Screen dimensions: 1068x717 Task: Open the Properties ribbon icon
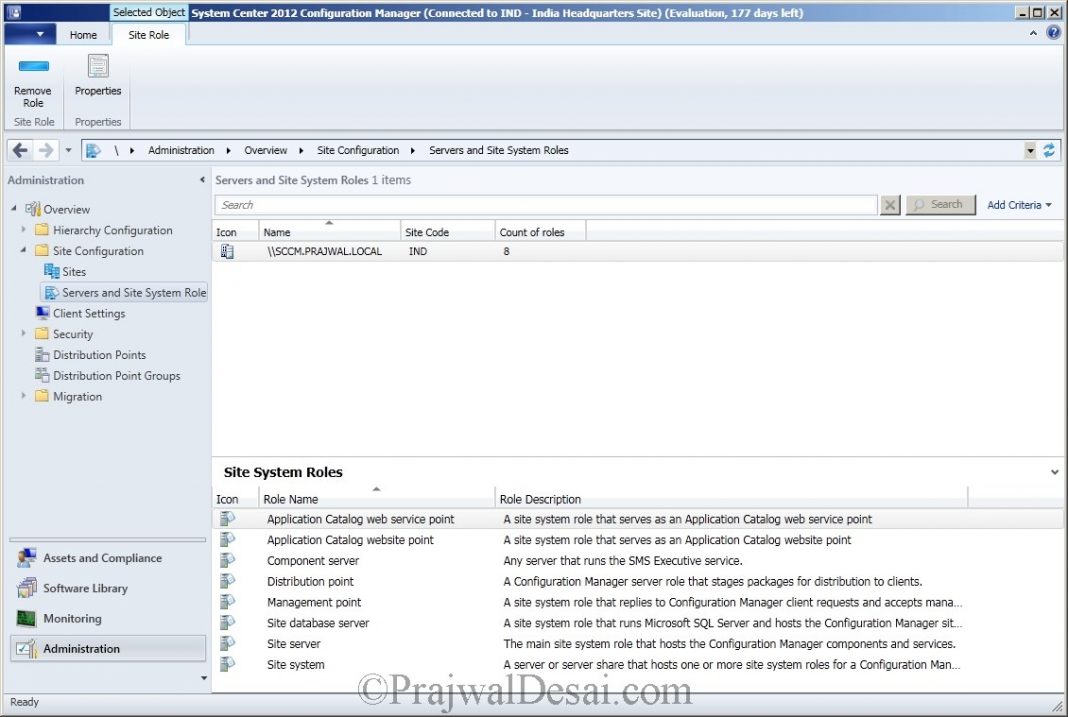98,66
